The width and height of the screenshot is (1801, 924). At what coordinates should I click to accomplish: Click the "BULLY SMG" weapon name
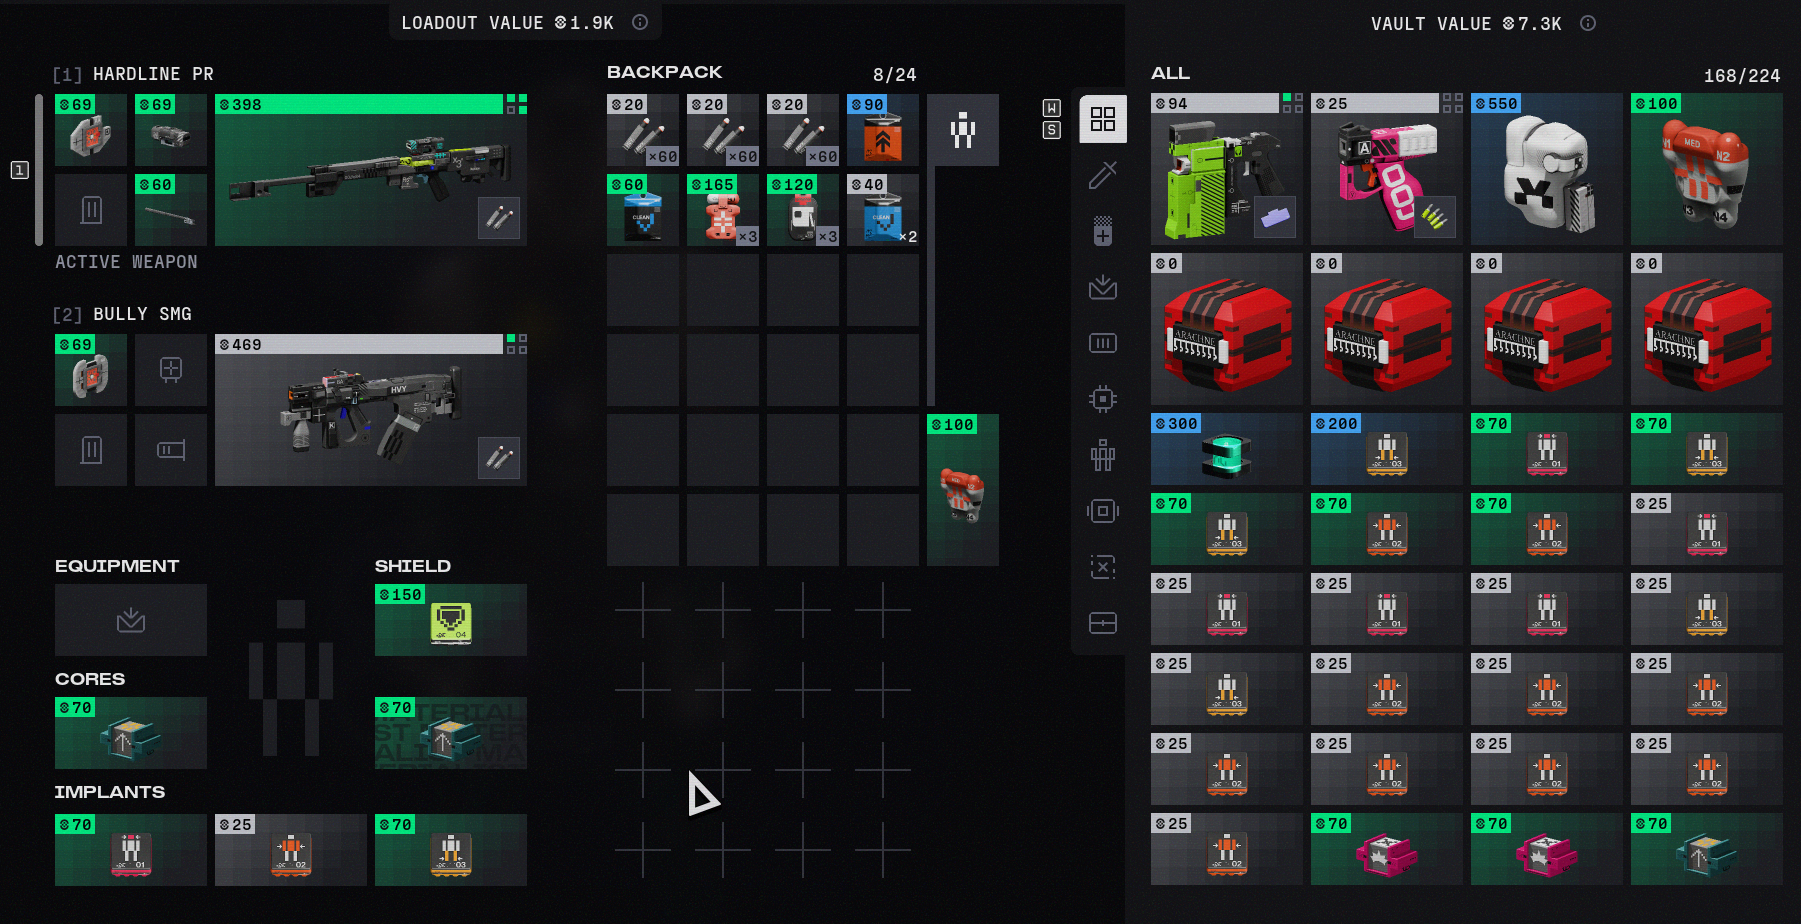click(142, 314)
